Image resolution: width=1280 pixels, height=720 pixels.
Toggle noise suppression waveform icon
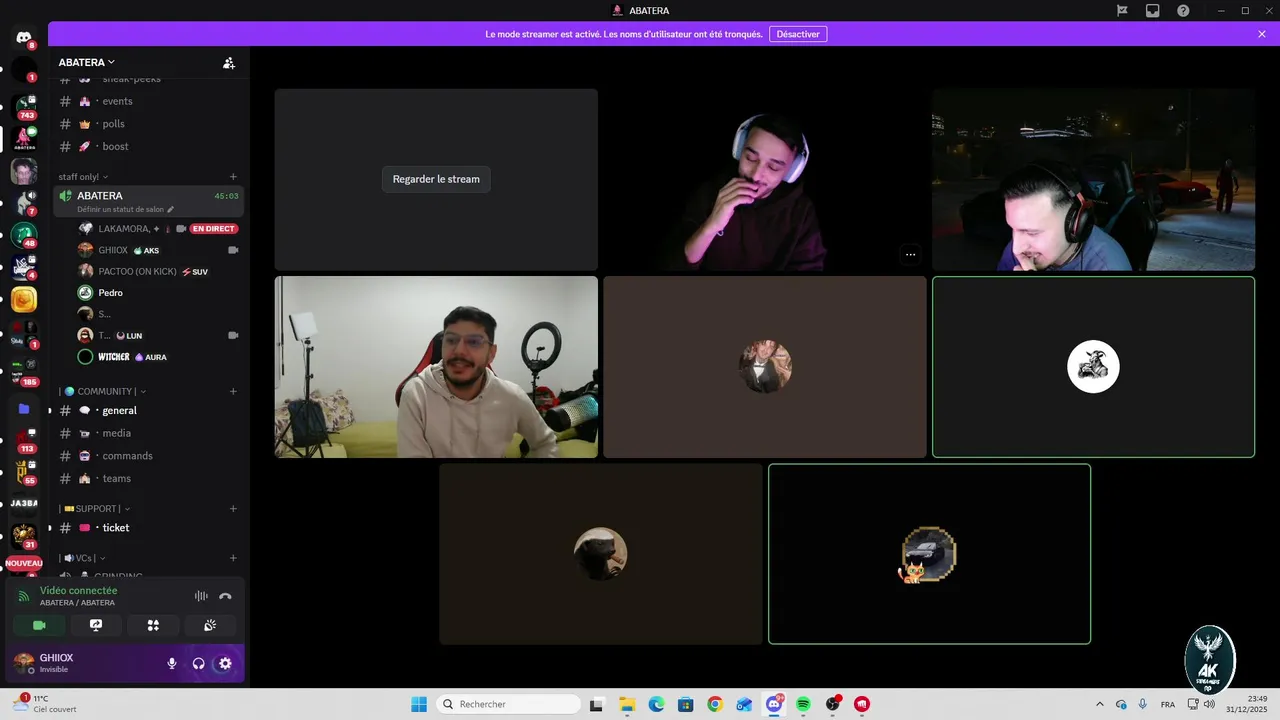[x=201, y=596]
